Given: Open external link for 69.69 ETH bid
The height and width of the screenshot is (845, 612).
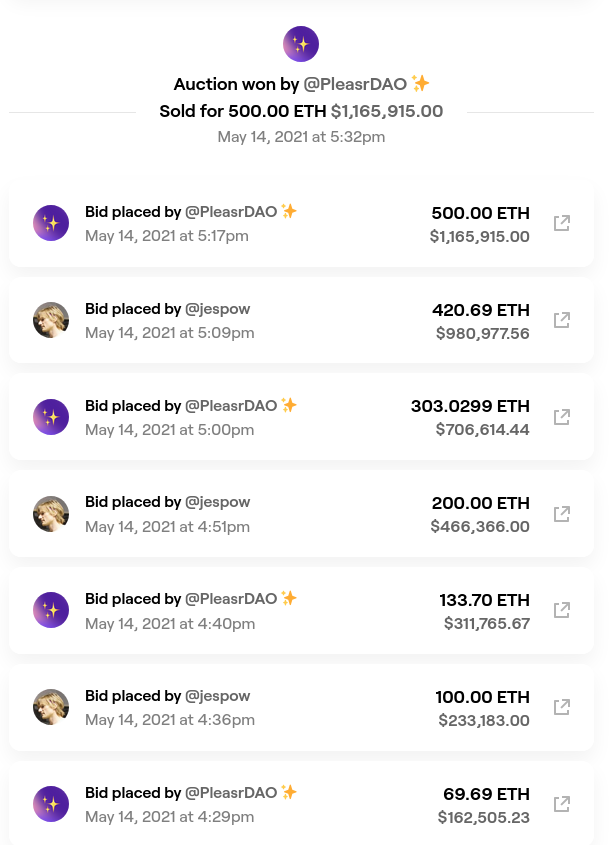Looking at the screenshot, I should (562, 804).
